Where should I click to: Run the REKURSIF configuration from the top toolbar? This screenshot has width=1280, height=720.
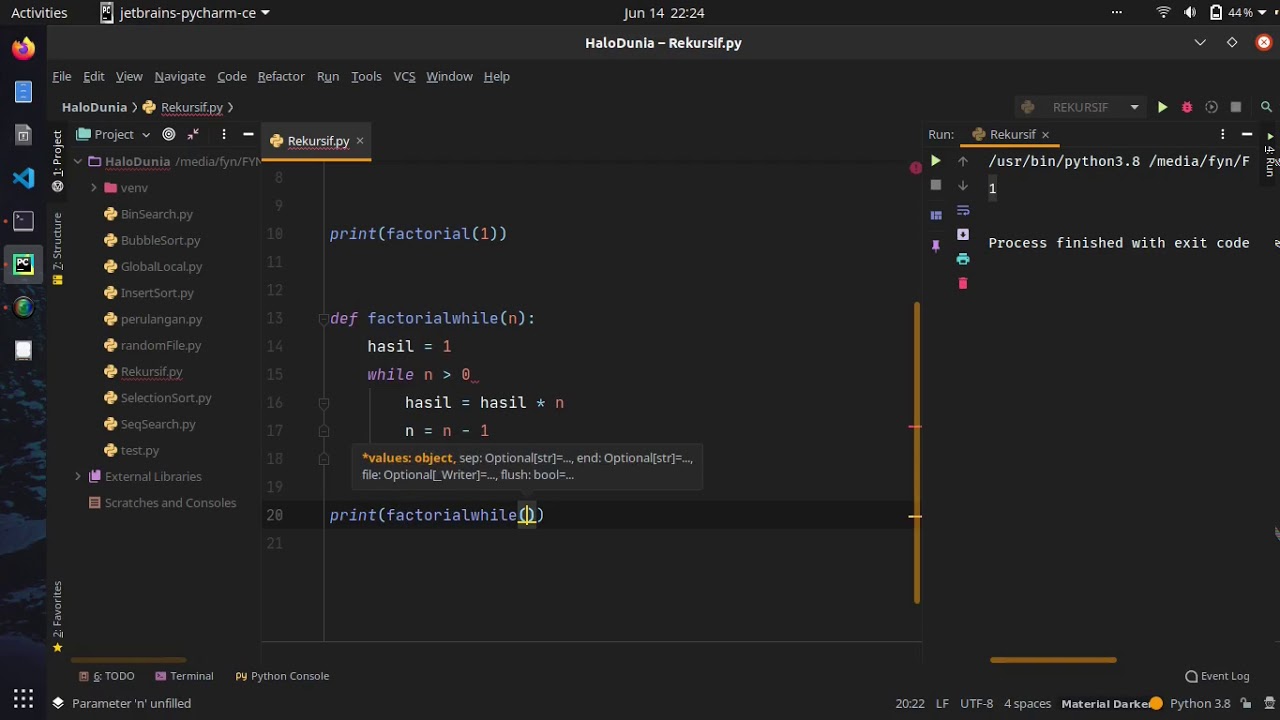pyautogui.click(x=1162, y=107)
